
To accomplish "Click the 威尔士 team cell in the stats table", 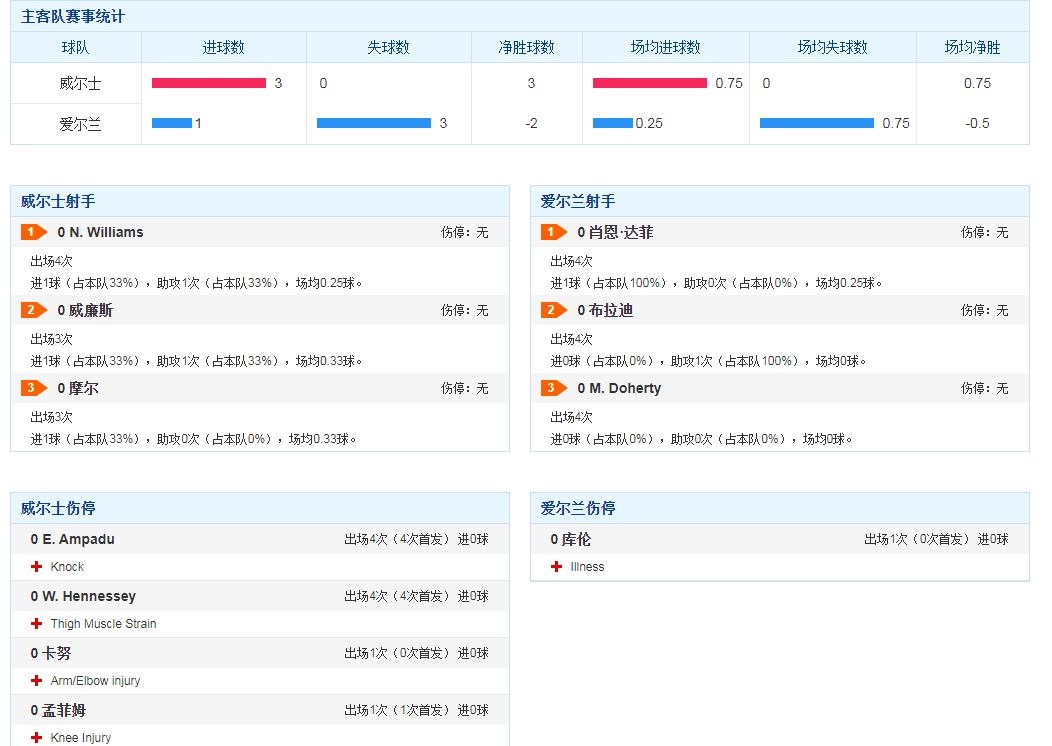I will (75, 83).
